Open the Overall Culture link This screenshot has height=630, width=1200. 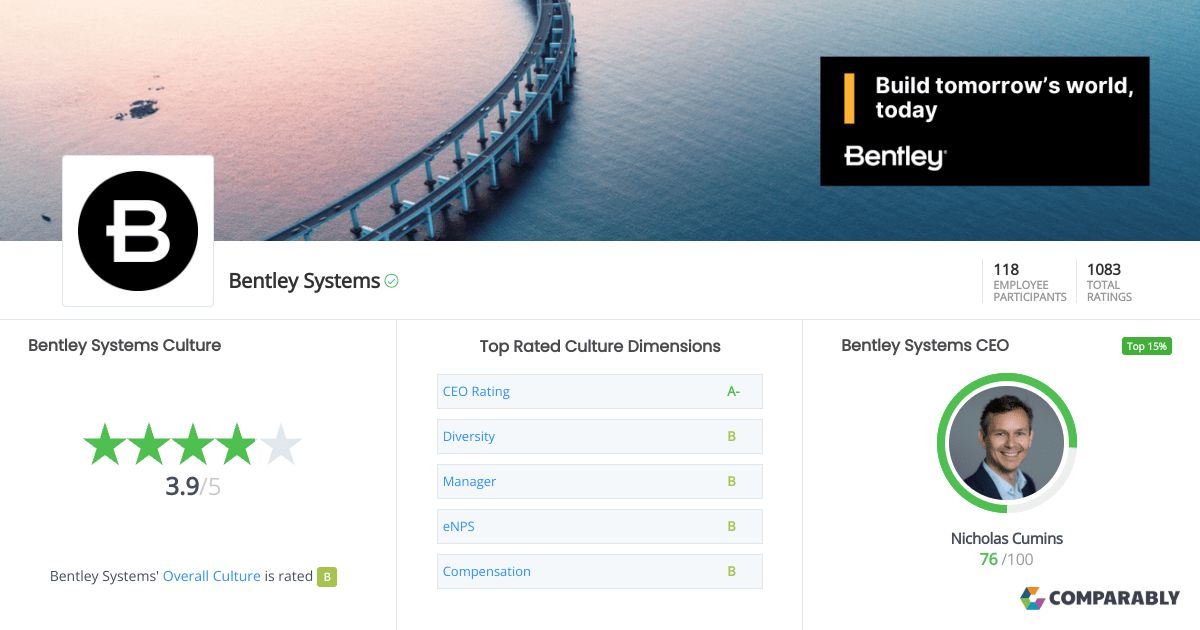(211, 576)
